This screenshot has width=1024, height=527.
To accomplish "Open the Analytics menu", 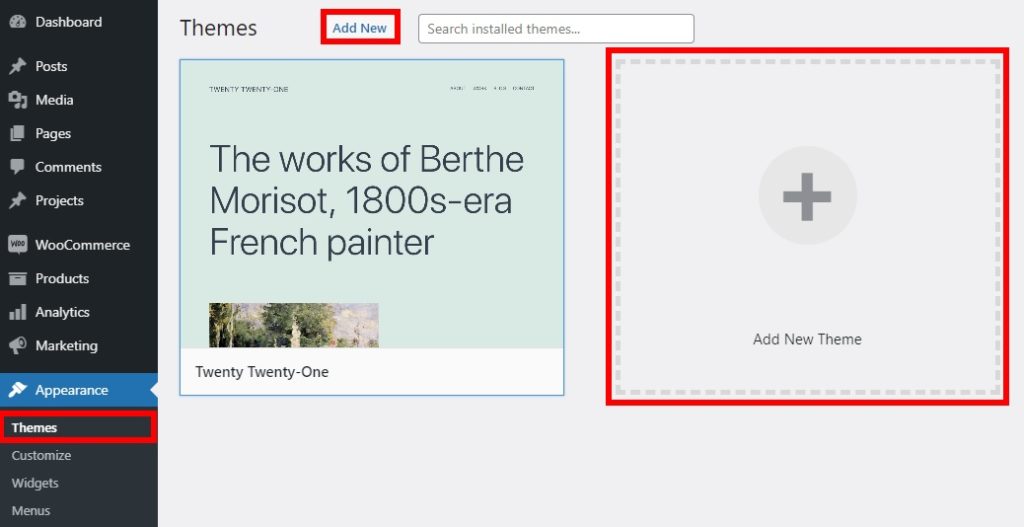I will [78, 312].
